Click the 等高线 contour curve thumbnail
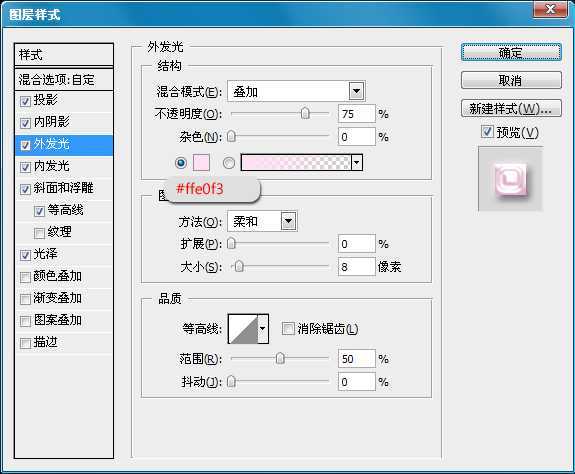Viewport: 575px width, 474px height. point(243,328)
